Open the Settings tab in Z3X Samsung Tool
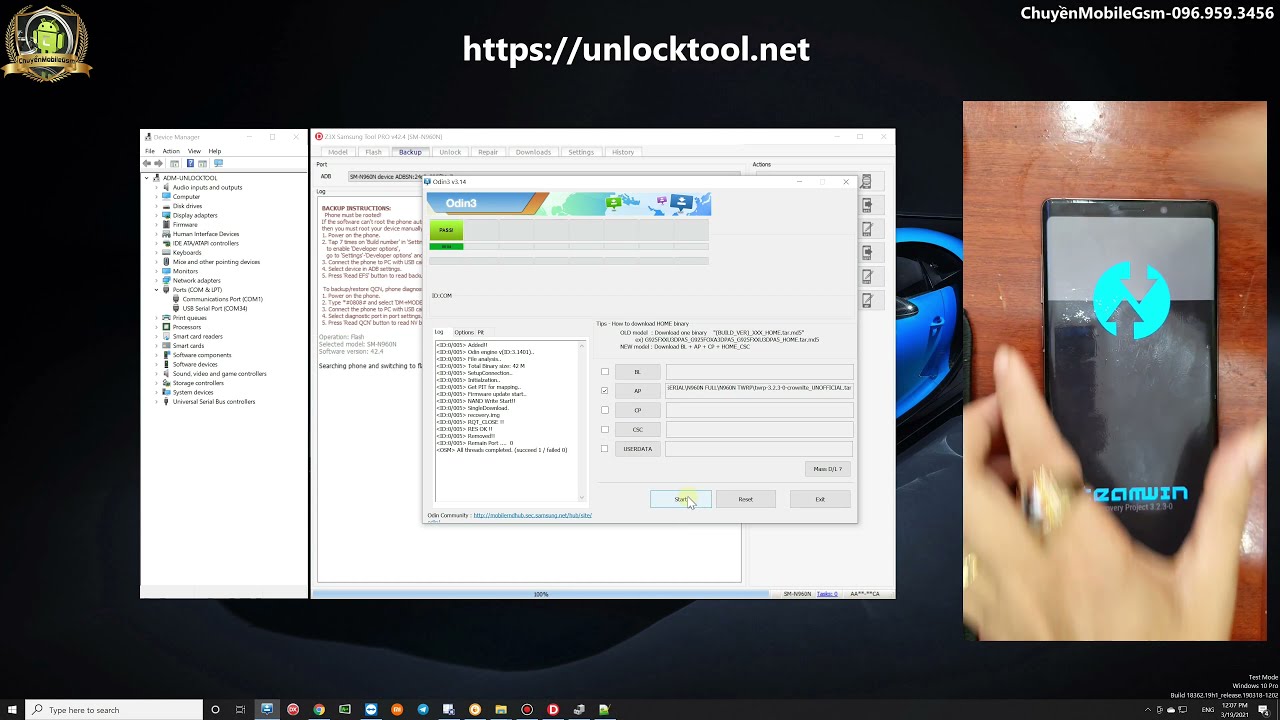1280x720 pixels. 581,152
